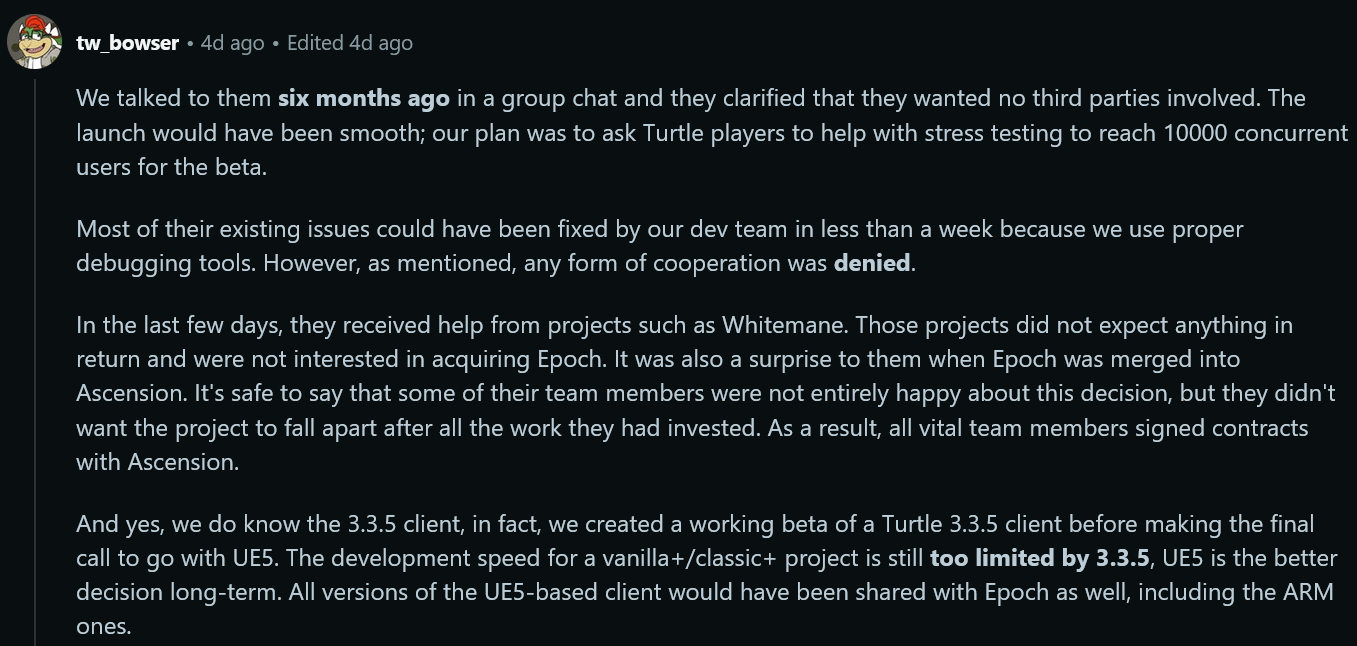Visit the tw_bowser user profile
Image resolution: width=1357 pixels, height=646 pixels.
[127, 43]
